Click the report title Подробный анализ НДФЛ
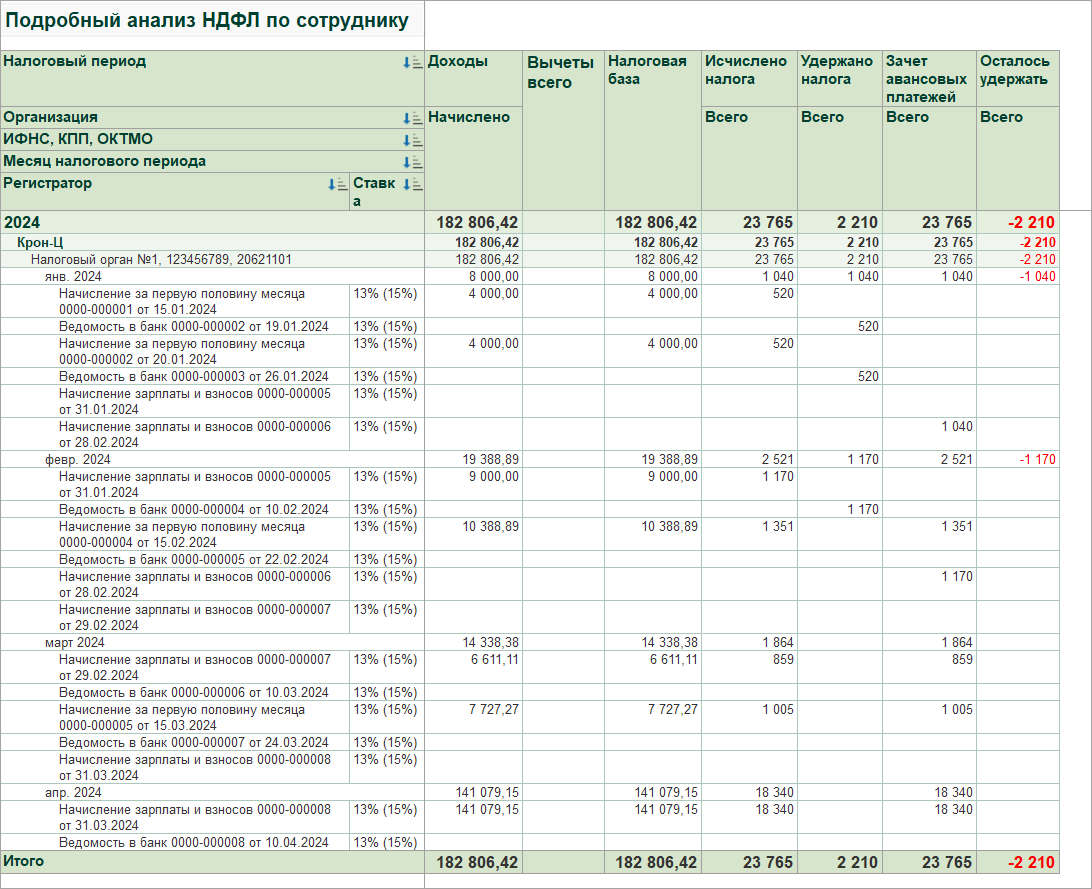 (x=207, y=20)
